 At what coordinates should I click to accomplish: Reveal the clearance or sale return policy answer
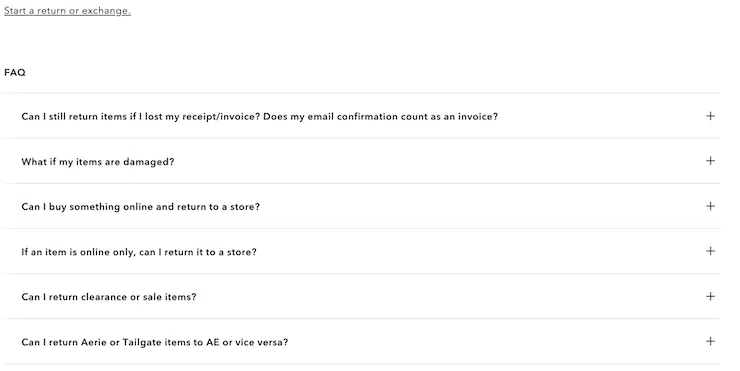tap(362, 296)
